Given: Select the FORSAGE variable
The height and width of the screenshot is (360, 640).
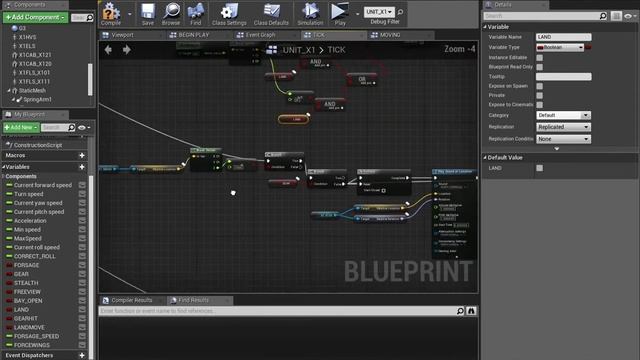Looking at the screenshot, I should [27, 265].
